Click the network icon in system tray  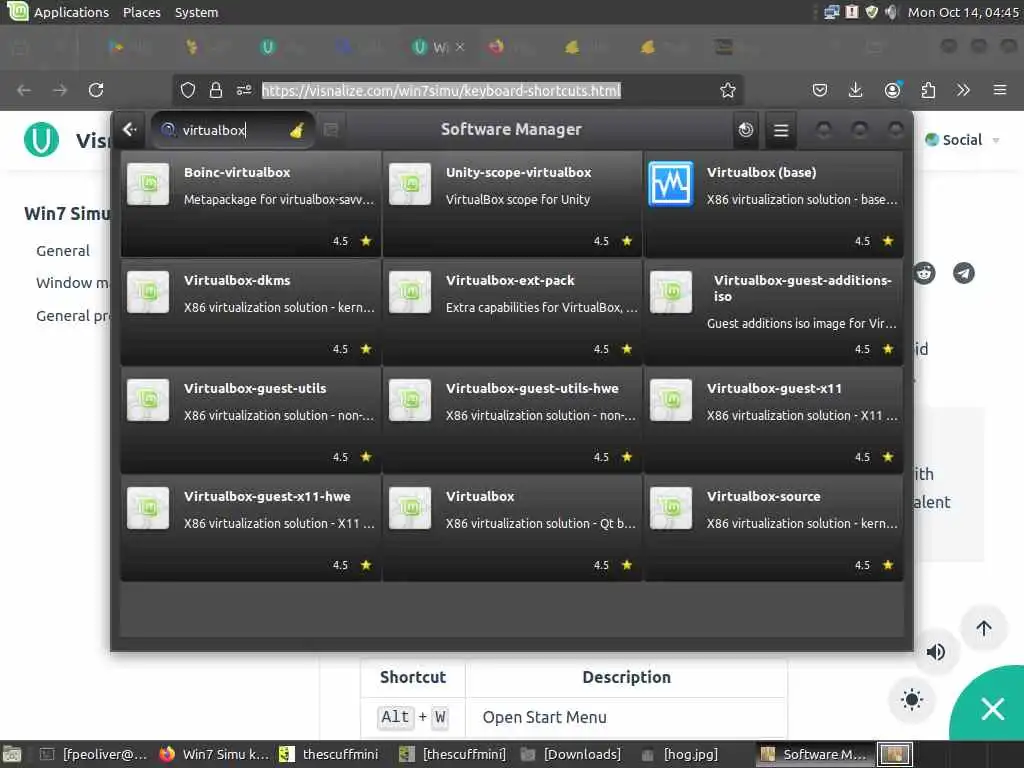point(831,12)
